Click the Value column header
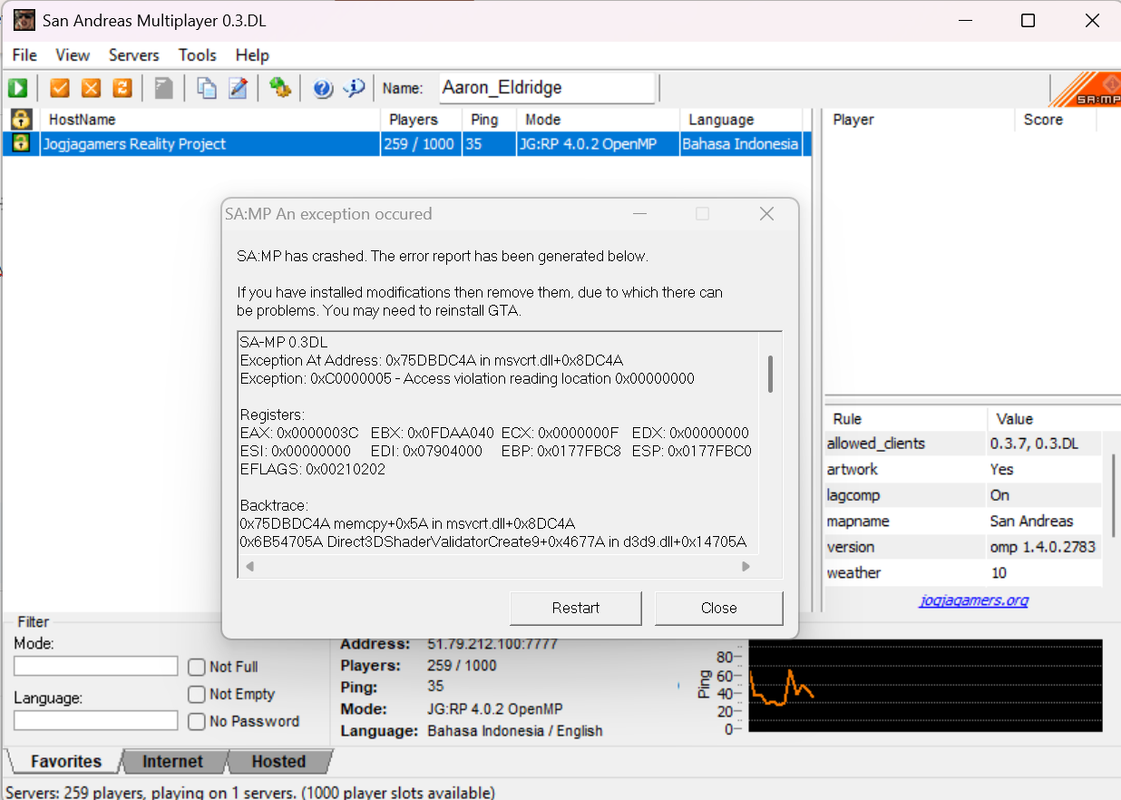Image resolution: width=1121 pixels, height=800 pixels. [1045, 419]
